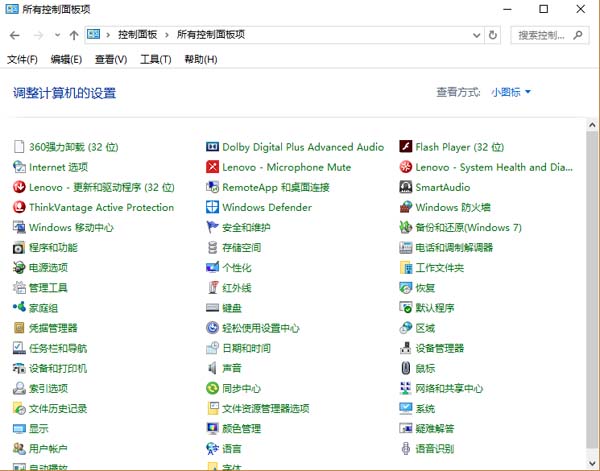The width and height of the screenshot is (600, 471).
Task: Click the Lenovo System Health icon
Action: click(406, 167)
